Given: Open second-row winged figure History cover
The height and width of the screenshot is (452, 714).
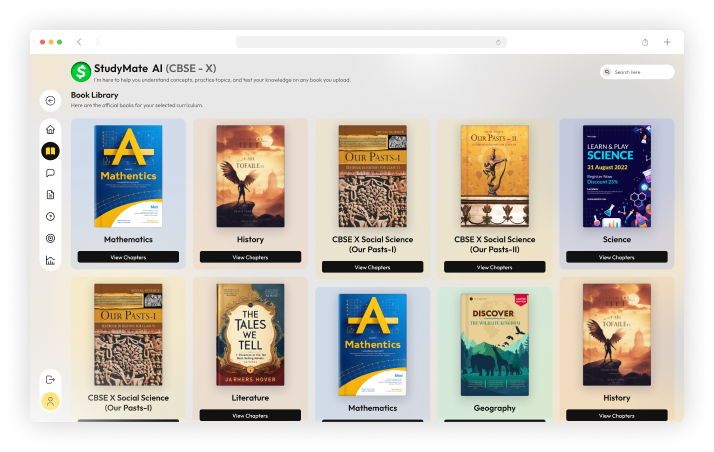Looking at the screenshot, I should click(617, 335).
